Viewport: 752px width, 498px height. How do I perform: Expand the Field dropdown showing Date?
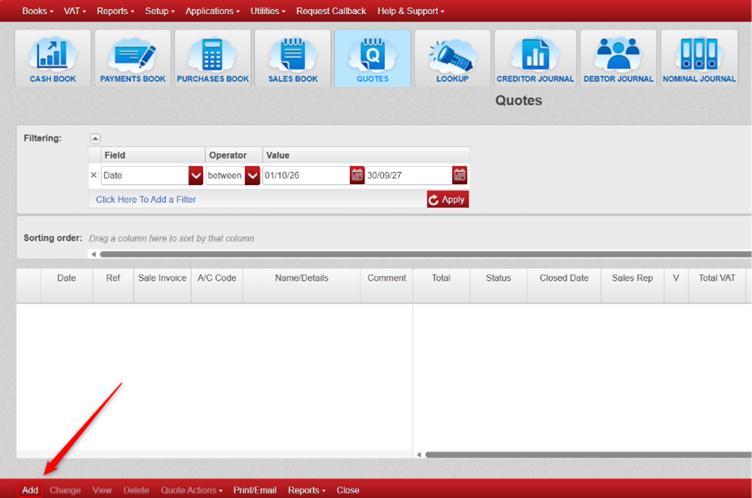pos(196,175)
